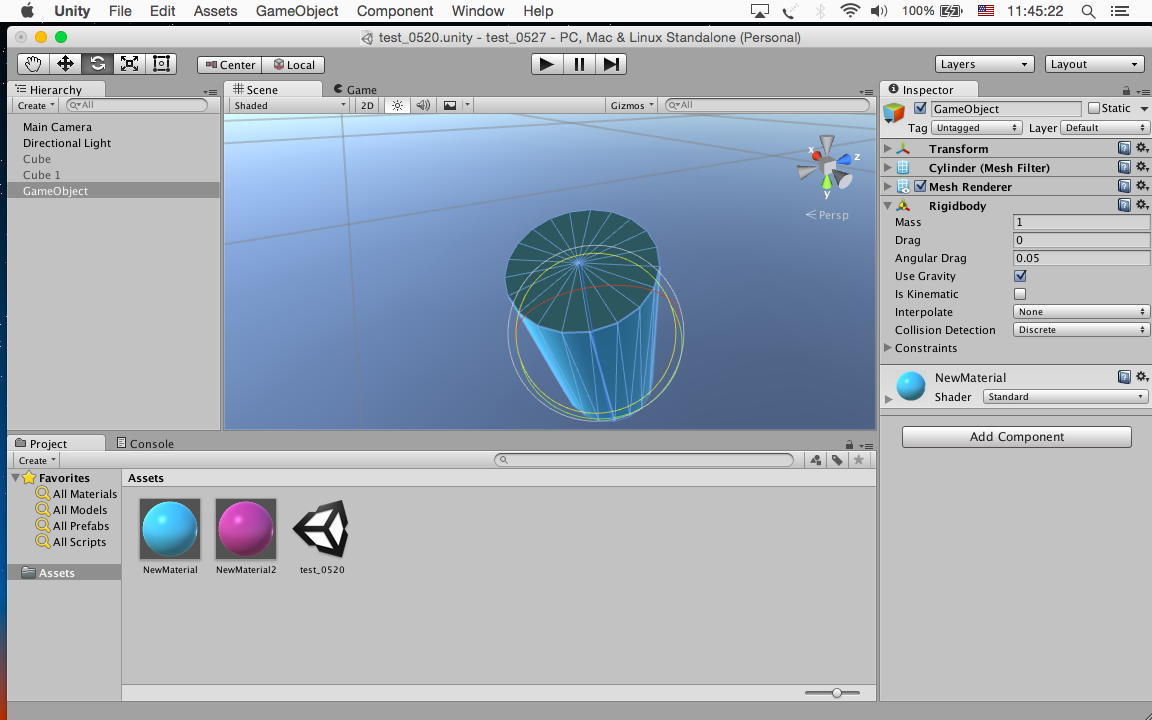Screen dimensions: 1152x720
Task: Click the Pause button
Action: [x=579, y=64]
